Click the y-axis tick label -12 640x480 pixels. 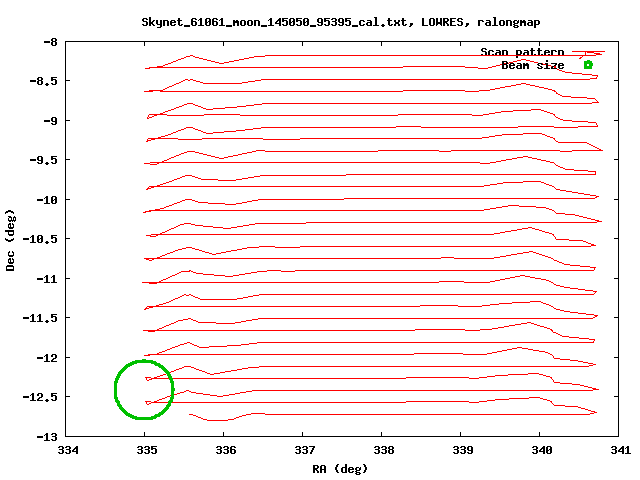point(47,358)
